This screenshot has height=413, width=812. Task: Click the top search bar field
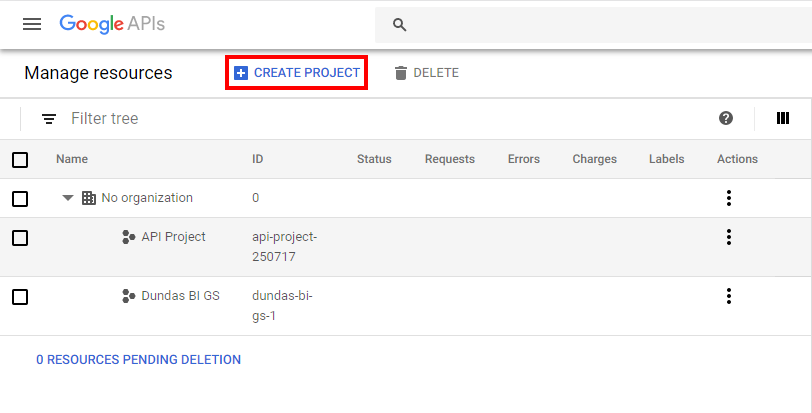pos(600,25)
